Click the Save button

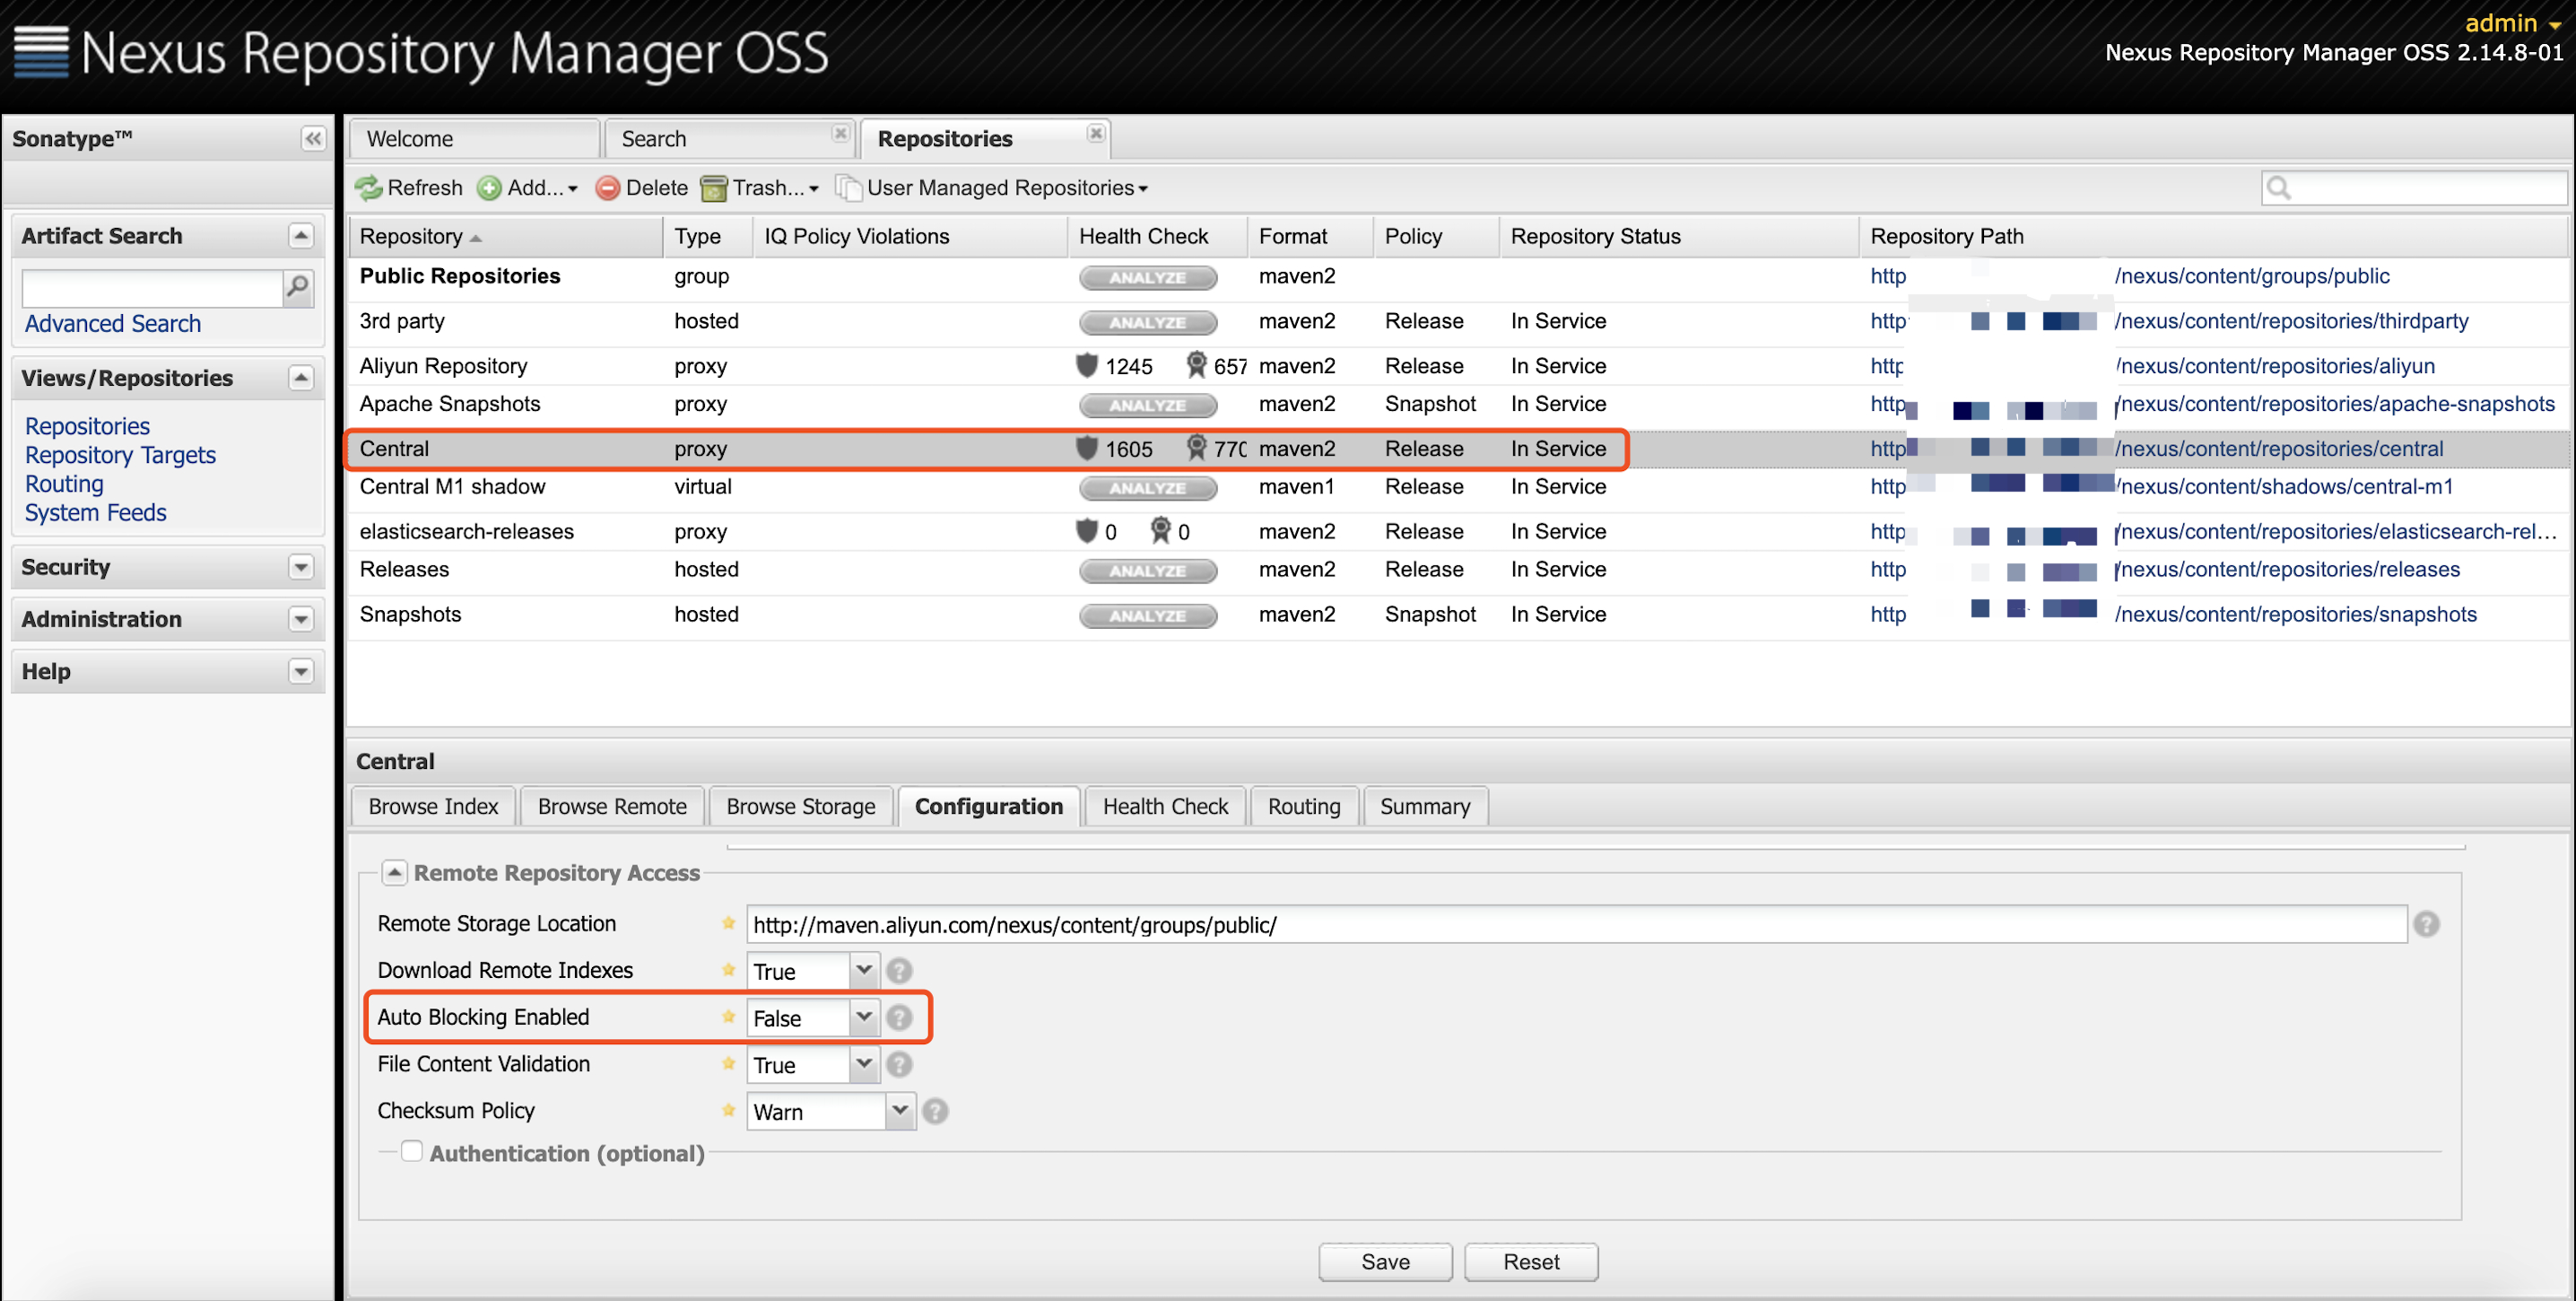[1385, 1262]
